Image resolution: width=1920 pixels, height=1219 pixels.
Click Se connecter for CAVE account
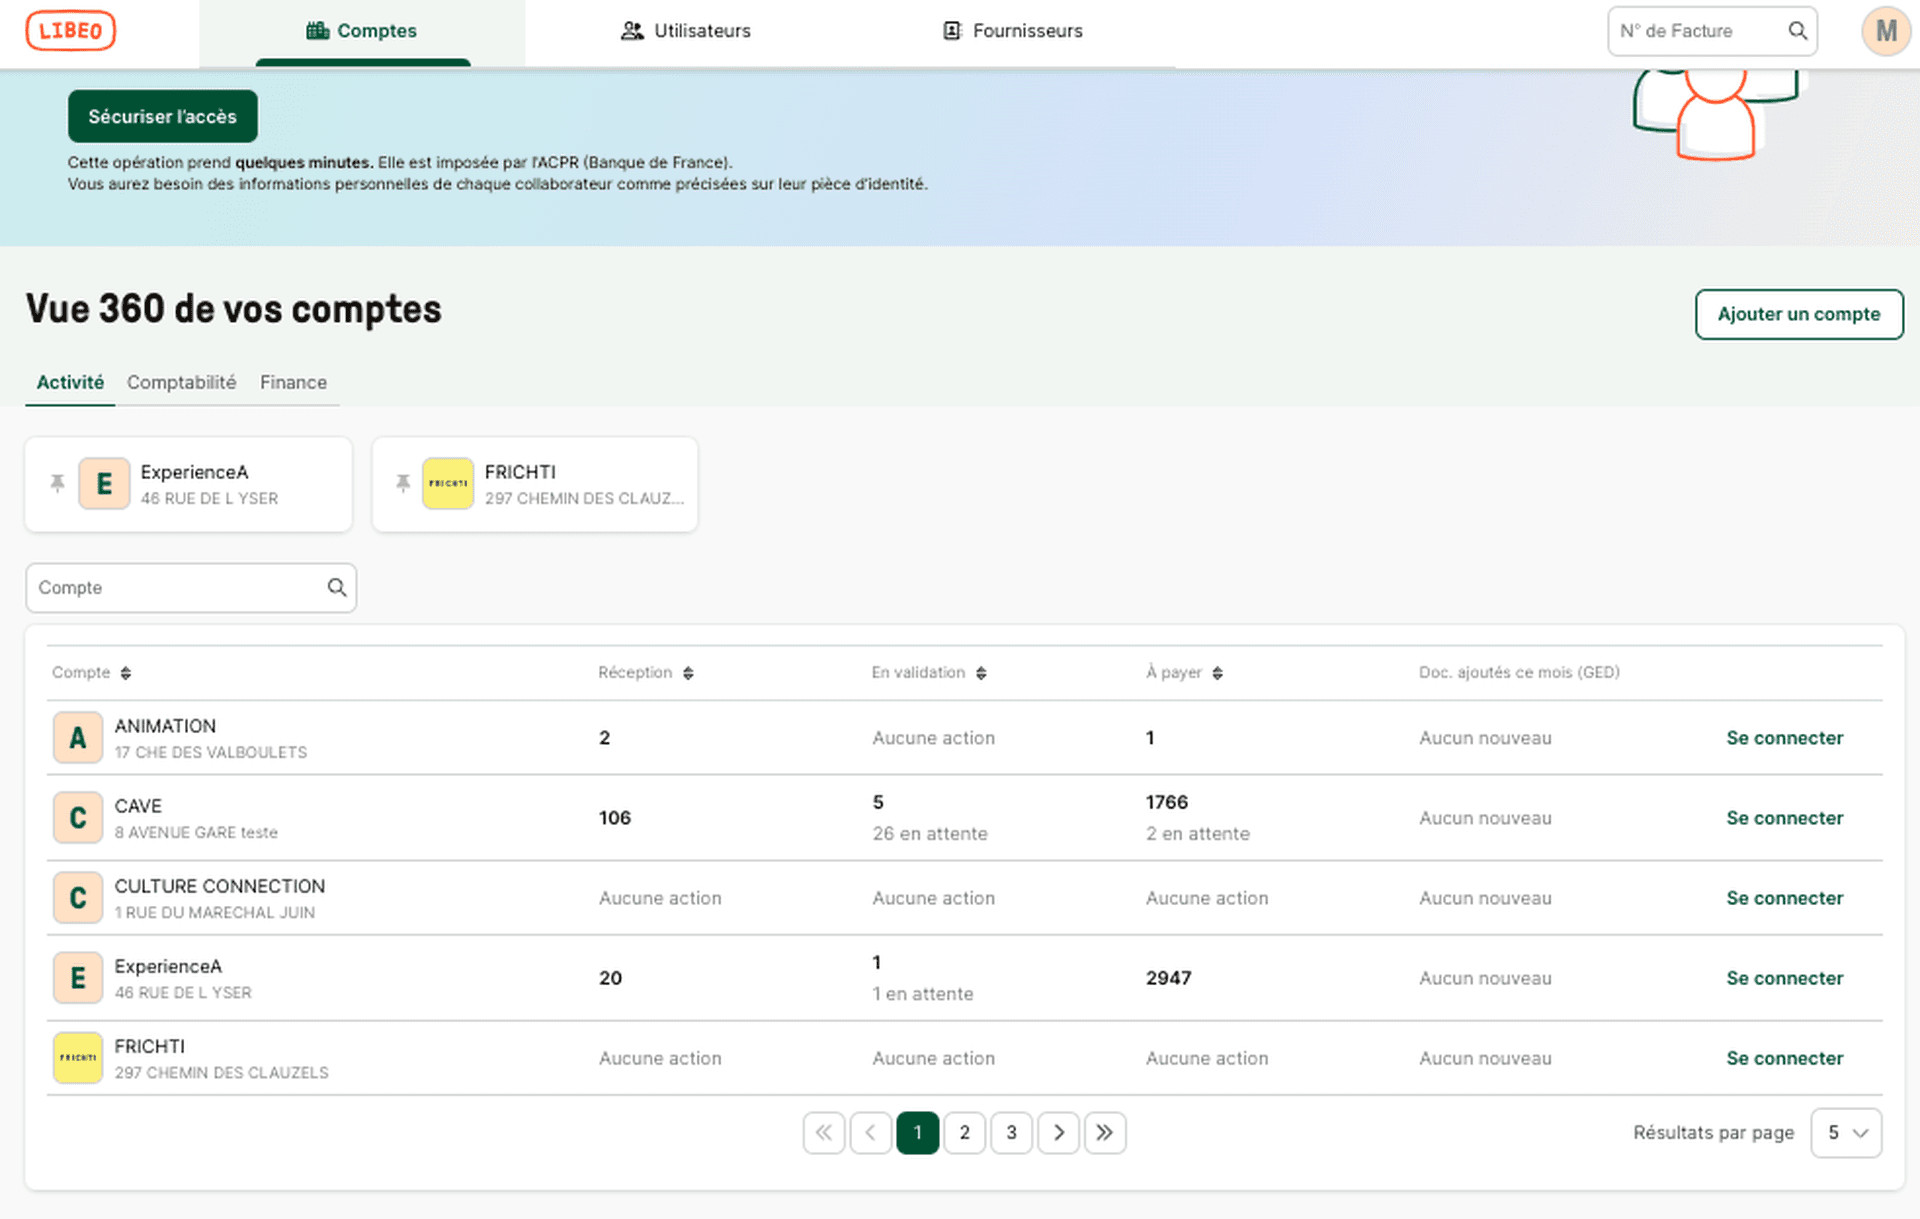coord(1784,818)
